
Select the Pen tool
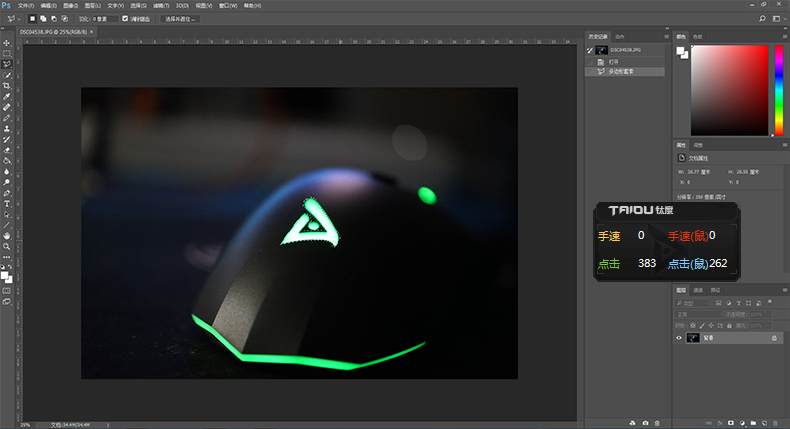(x=7, y=193)
